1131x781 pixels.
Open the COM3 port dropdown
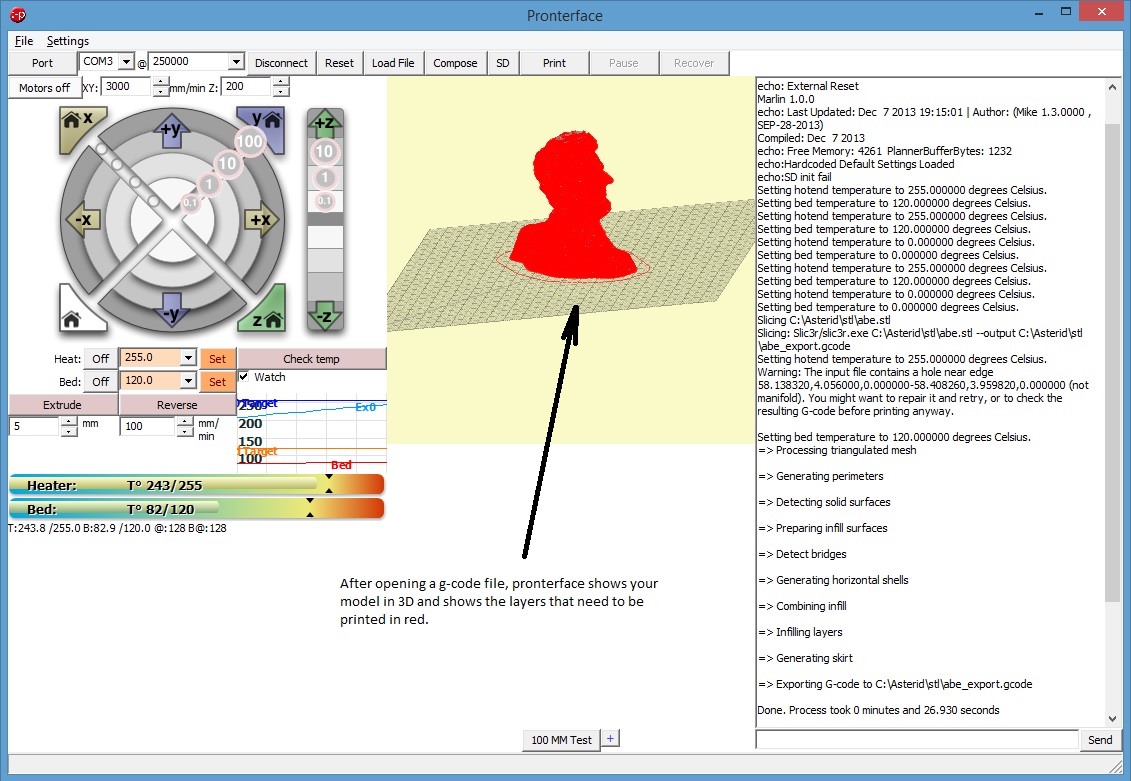[126, 62]
